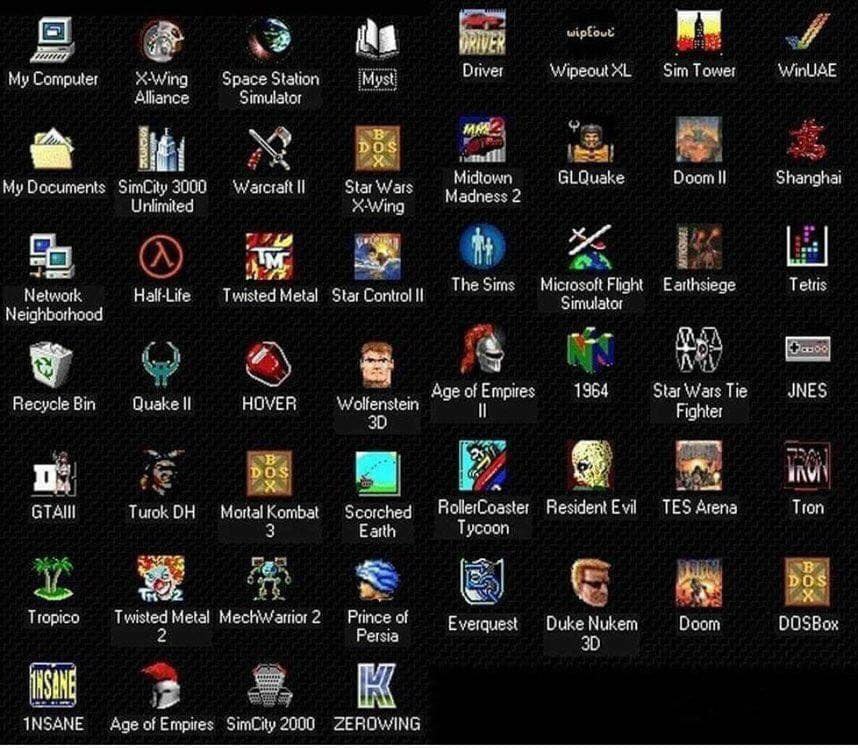
Task: Open the My Computer icon
Action: click(53, 39)
